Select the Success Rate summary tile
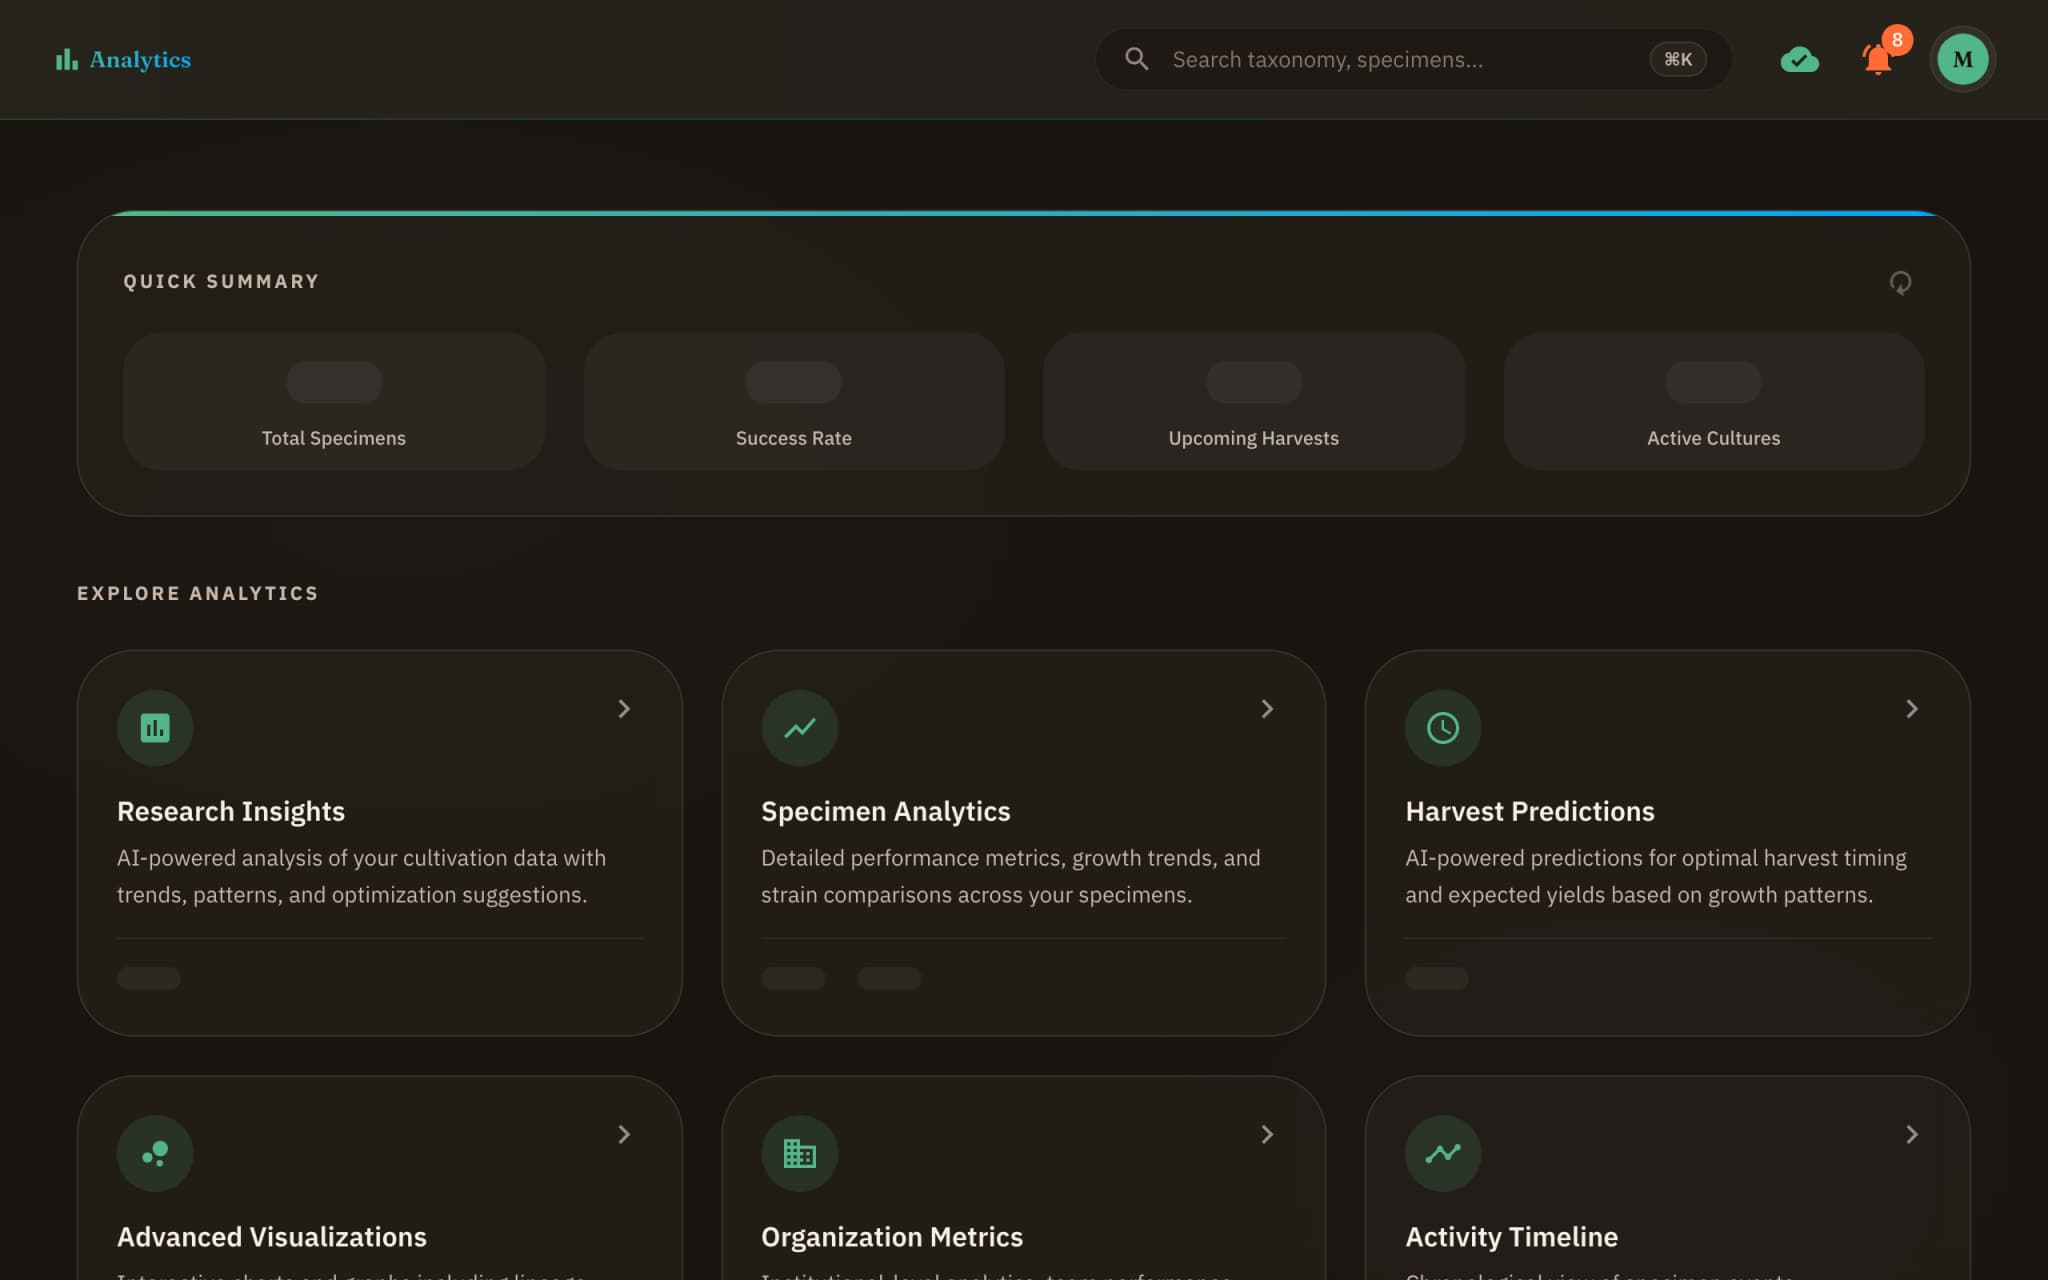2048x1280 pixels. click(794, 402)
